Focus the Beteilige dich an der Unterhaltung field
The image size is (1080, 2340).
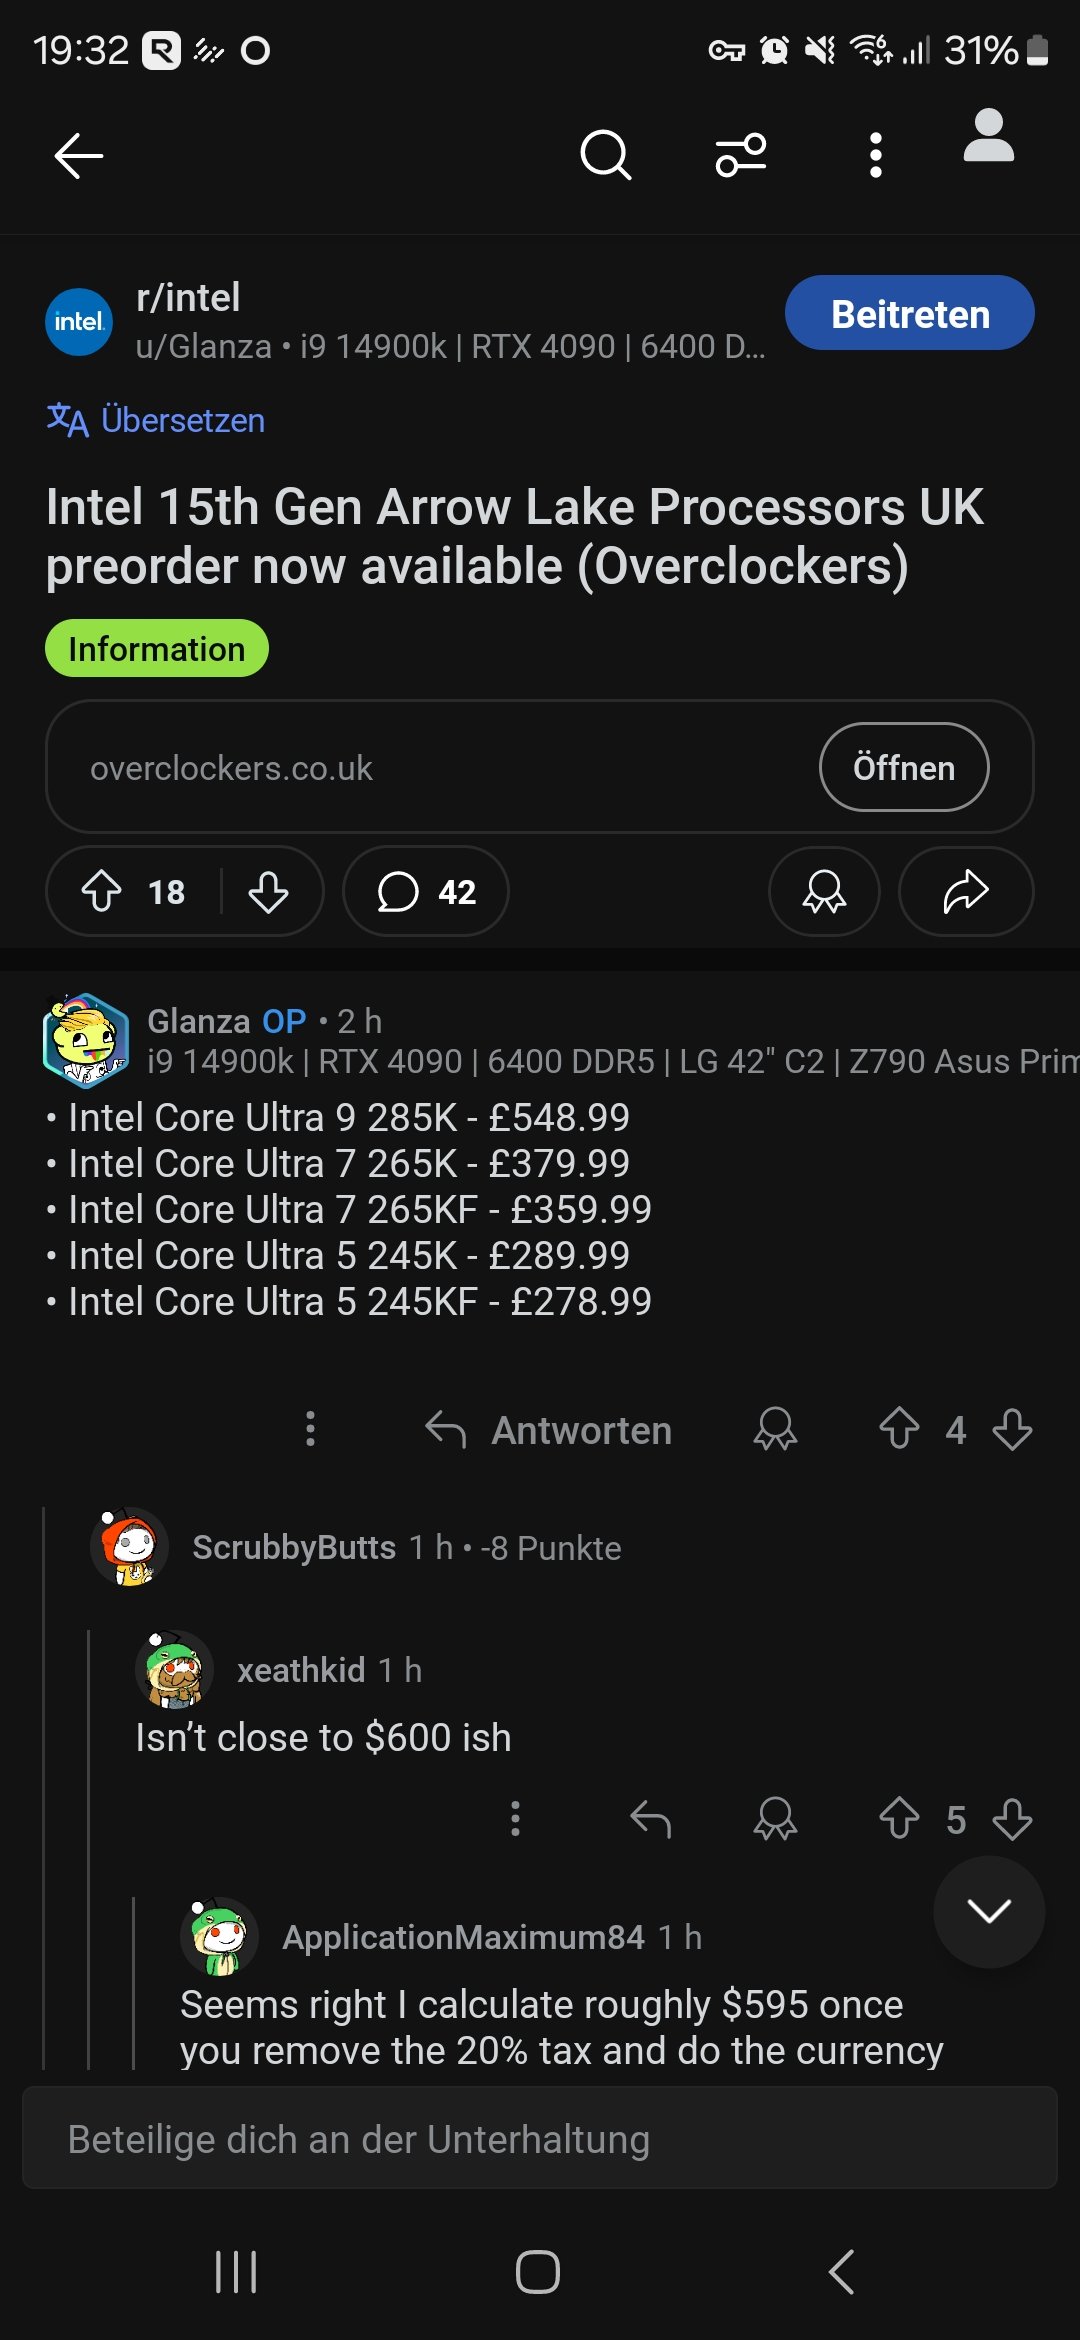(540, 2139)
